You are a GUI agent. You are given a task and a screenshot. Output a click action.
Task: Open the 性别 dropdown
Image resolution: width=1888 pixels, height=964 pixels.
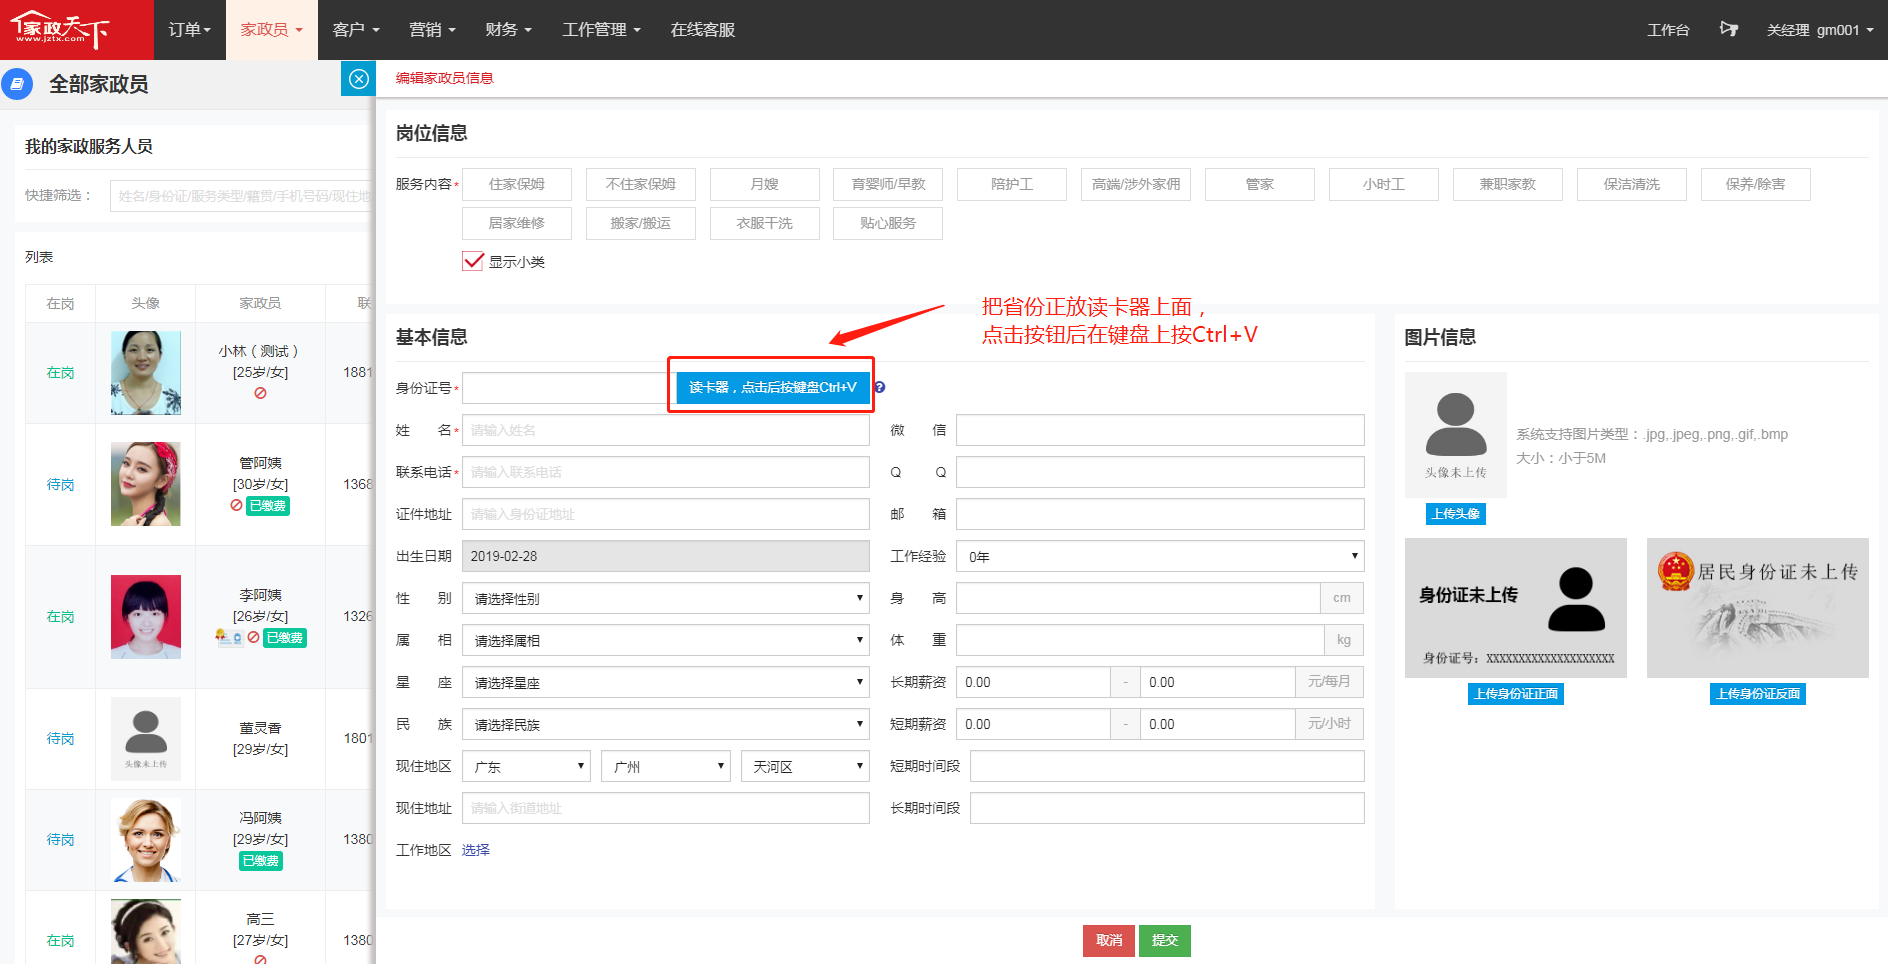666,598
